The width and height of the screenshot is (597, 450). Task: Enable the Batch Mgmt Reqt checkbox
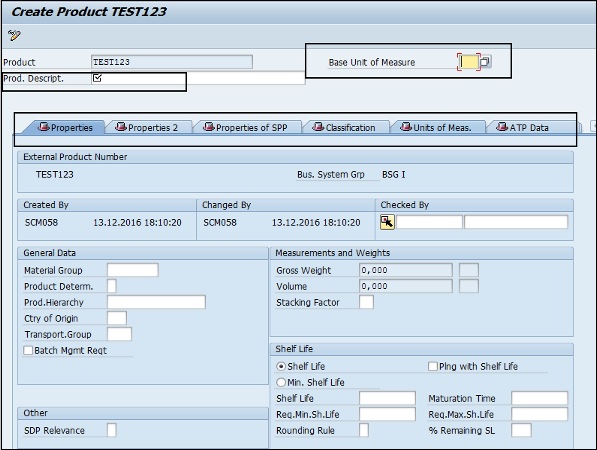tap(28, 350)
